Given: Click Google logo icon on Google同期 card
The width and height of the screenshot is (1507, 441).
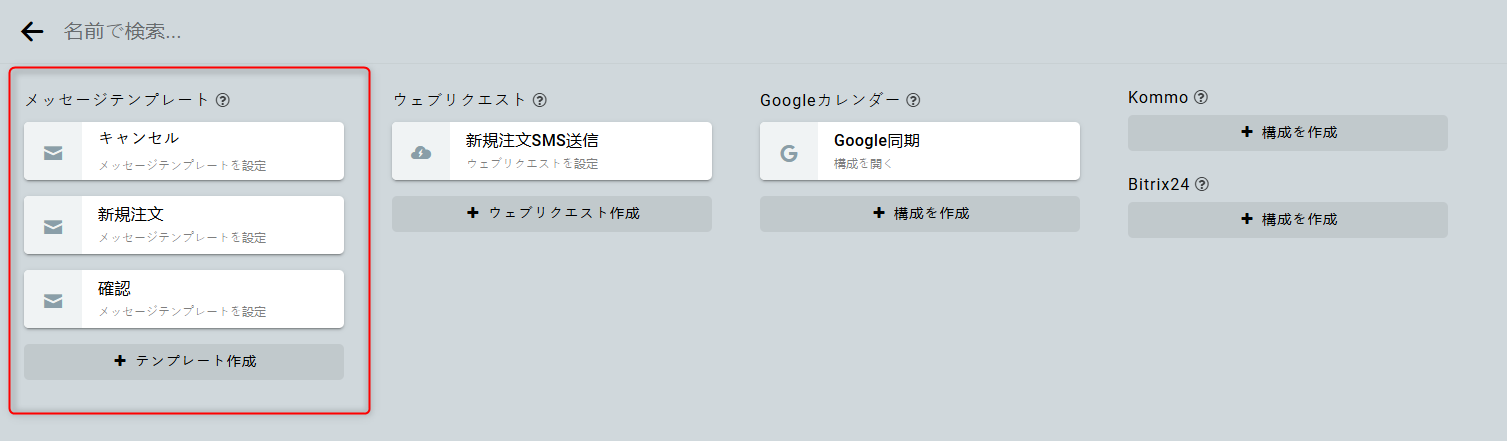Looking at the screenshot, I should click(x=789, y=153).
